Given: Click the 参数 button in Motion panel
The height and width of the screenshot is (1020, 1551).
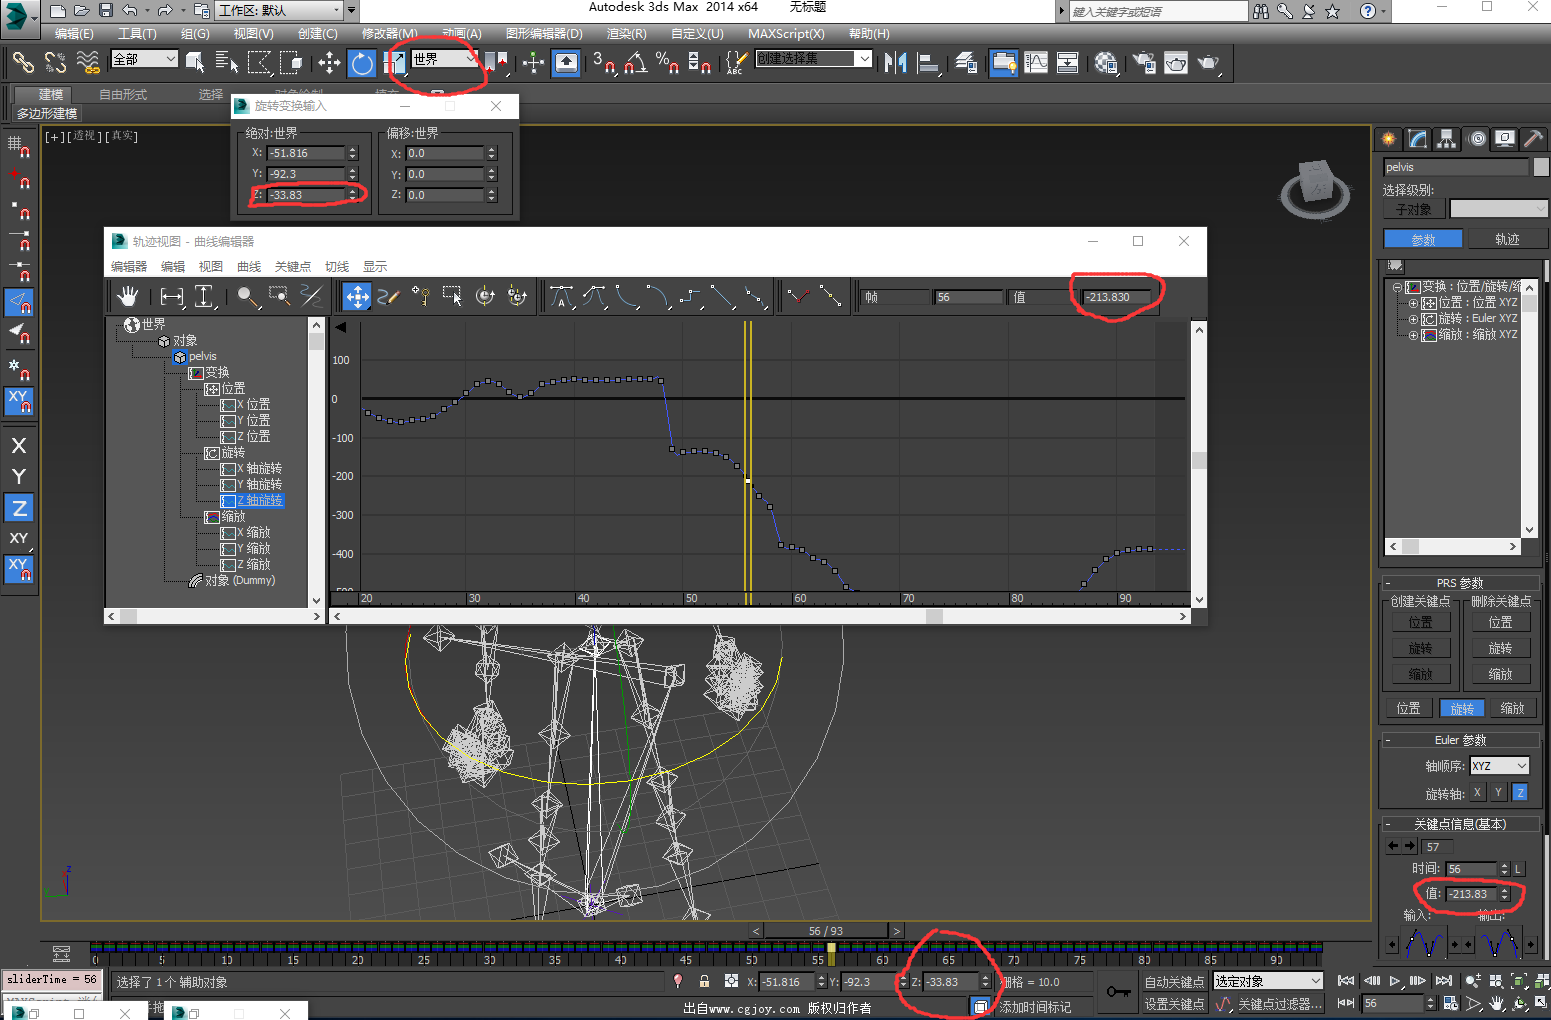Looking at the screenshot, I should pyautogui.click(x=1423, y=239).
